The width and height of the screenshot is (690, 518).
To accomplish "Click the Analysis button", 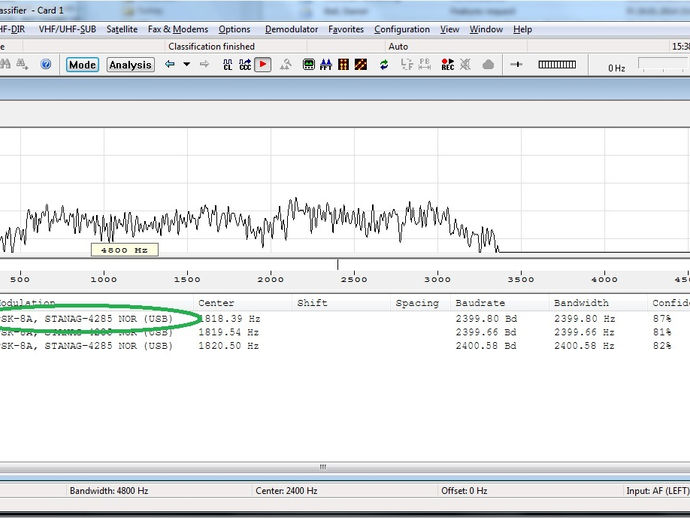I will point(130,65).
